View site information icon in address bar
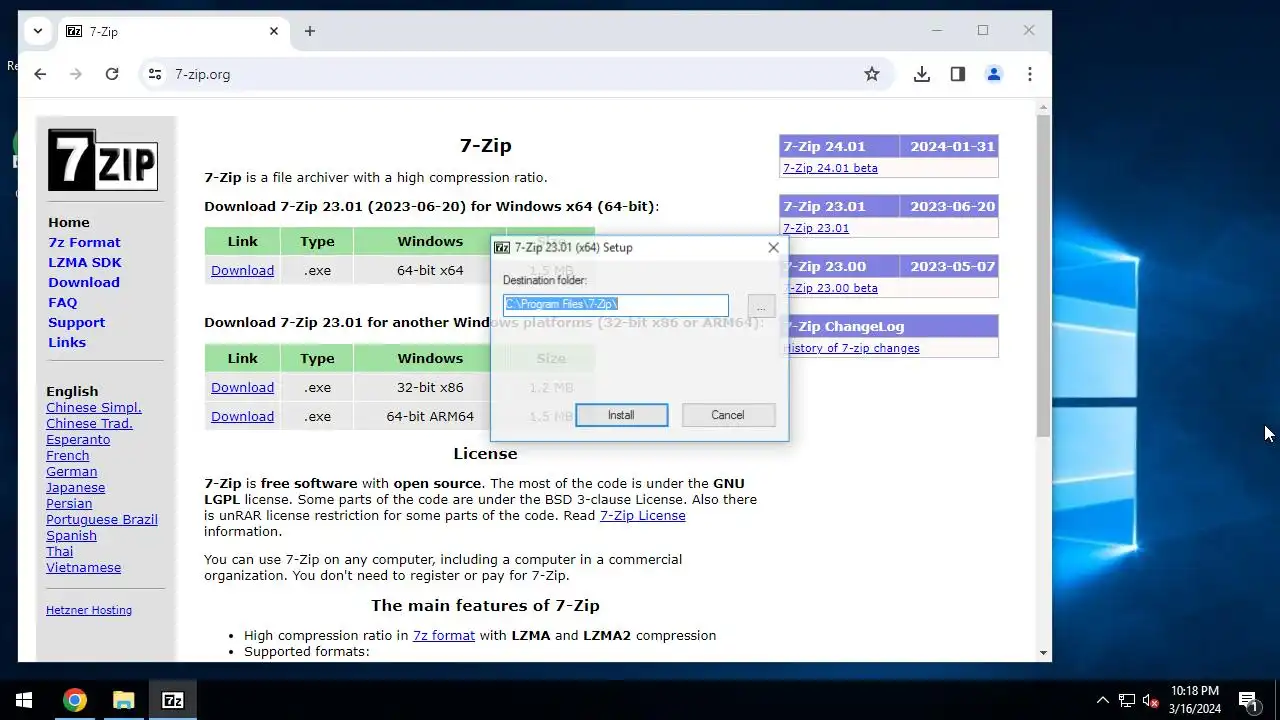This screenshot has height=720, width=1280. (x=154, y=74)
